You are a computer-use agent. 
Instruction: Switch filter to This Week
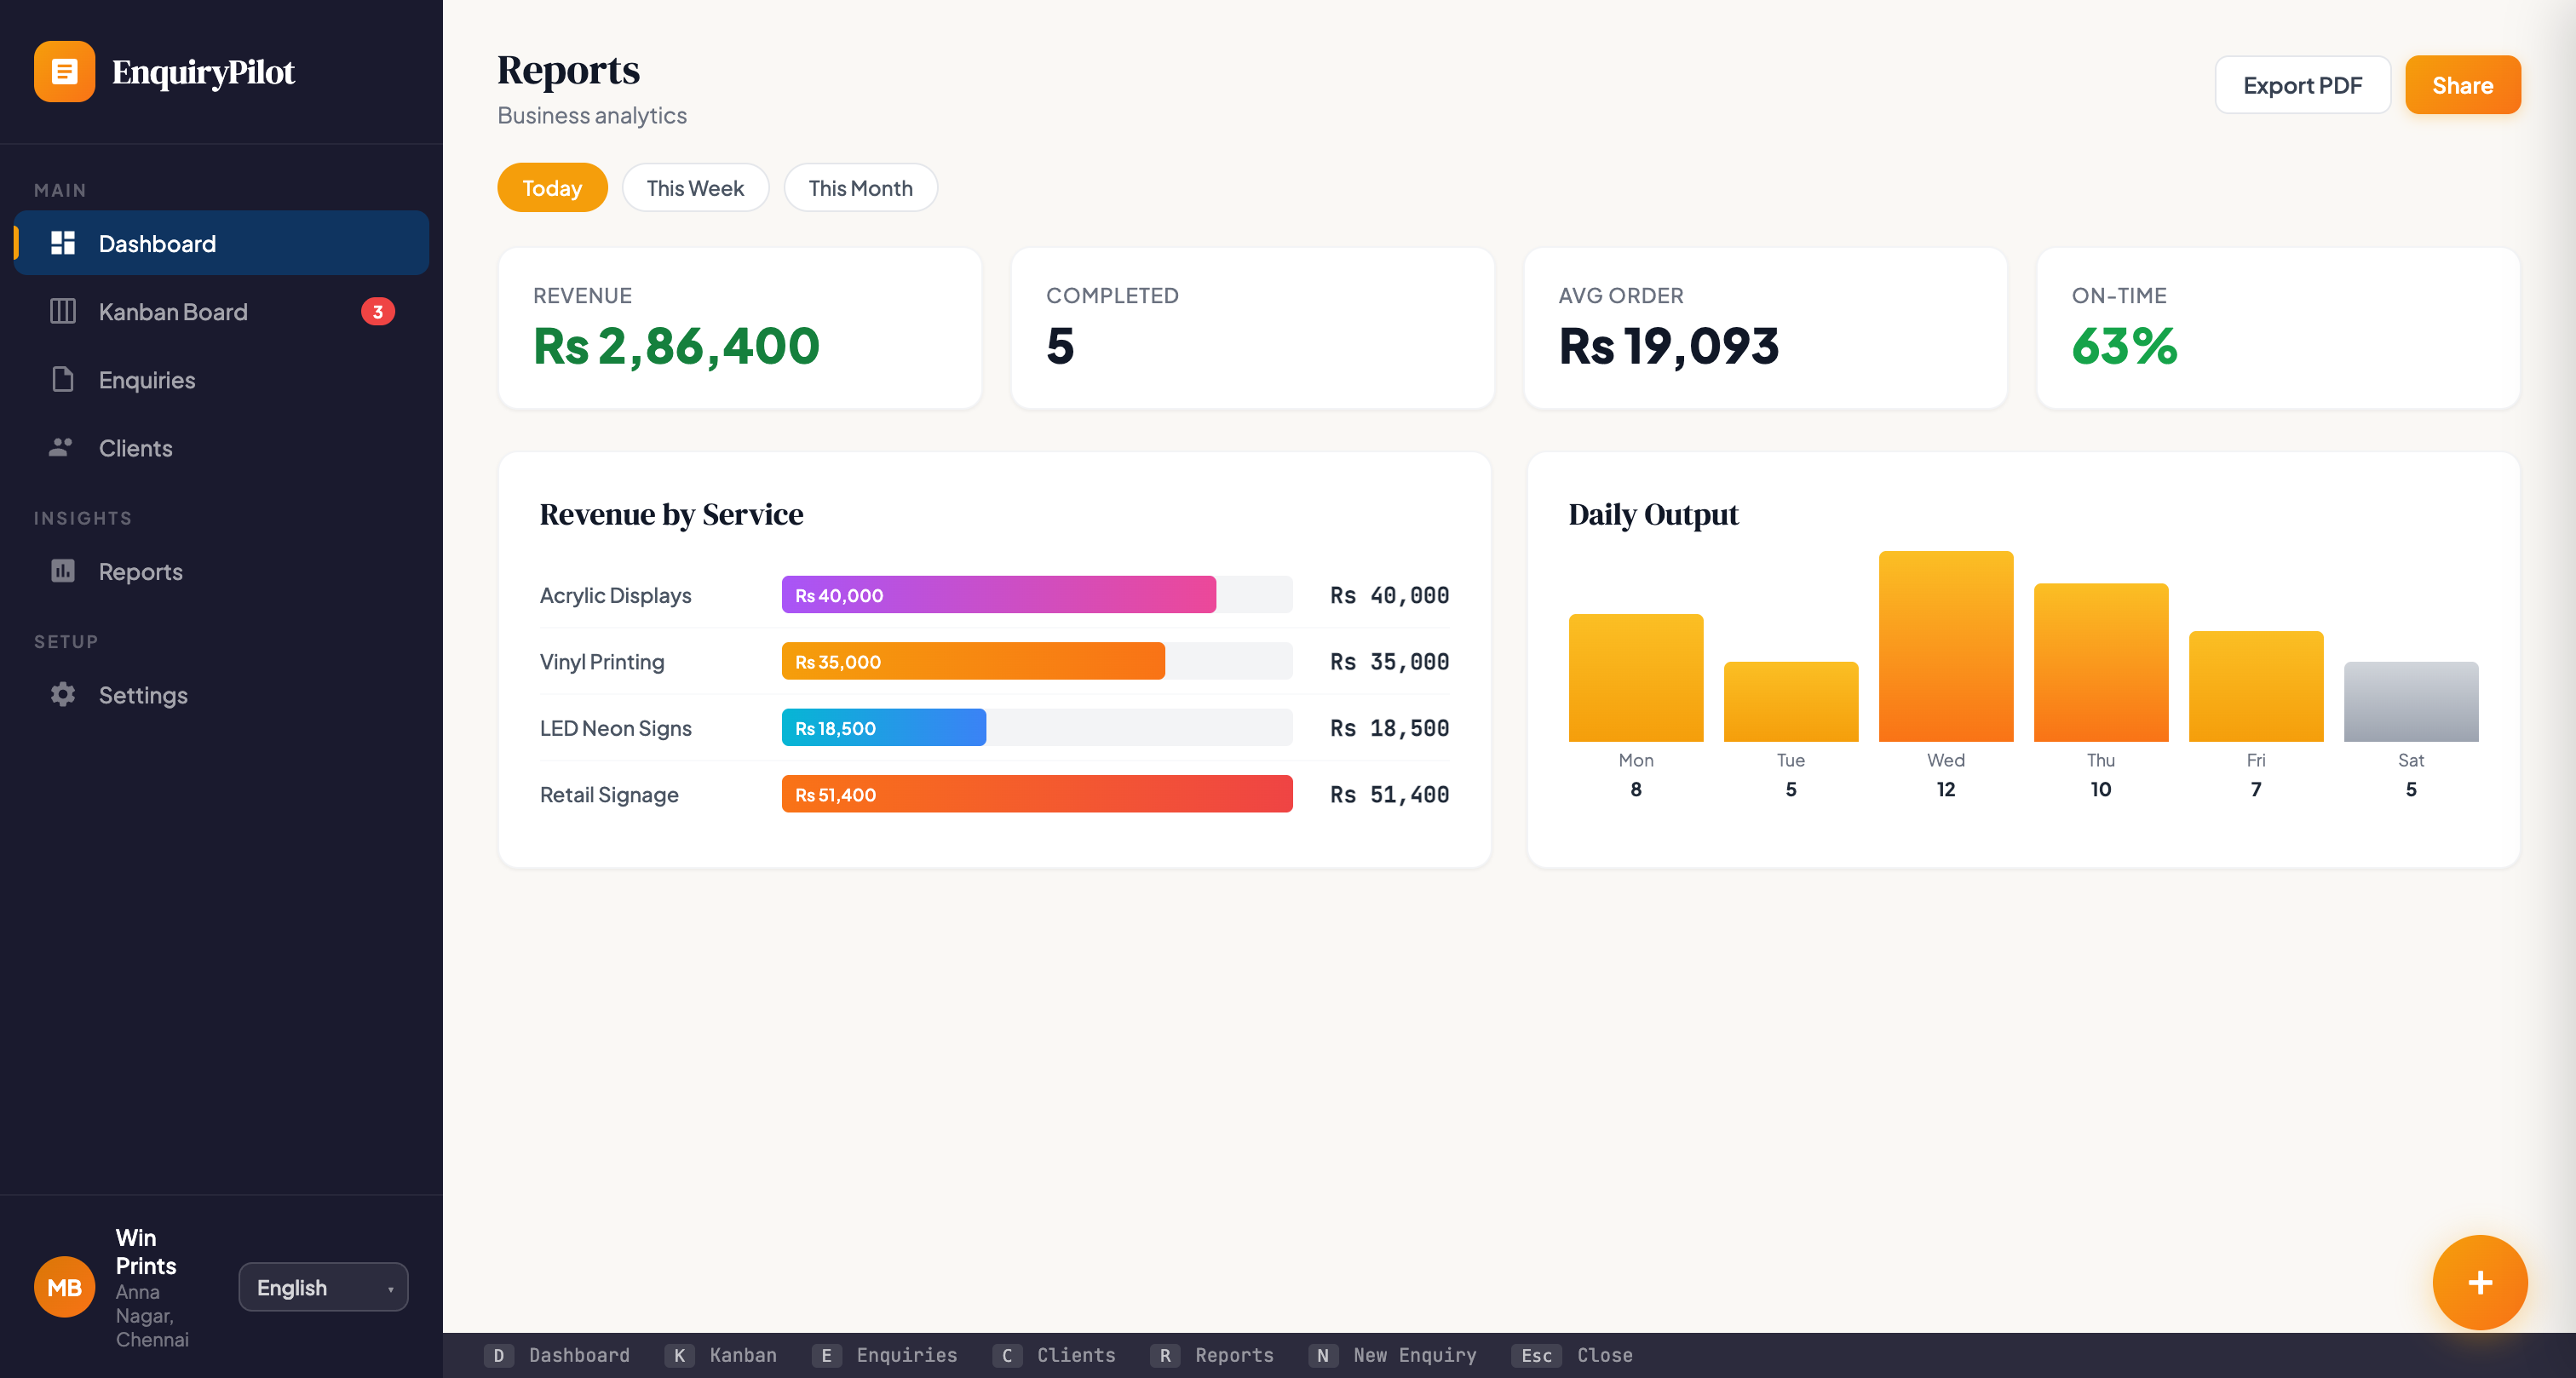pos(694,188)
